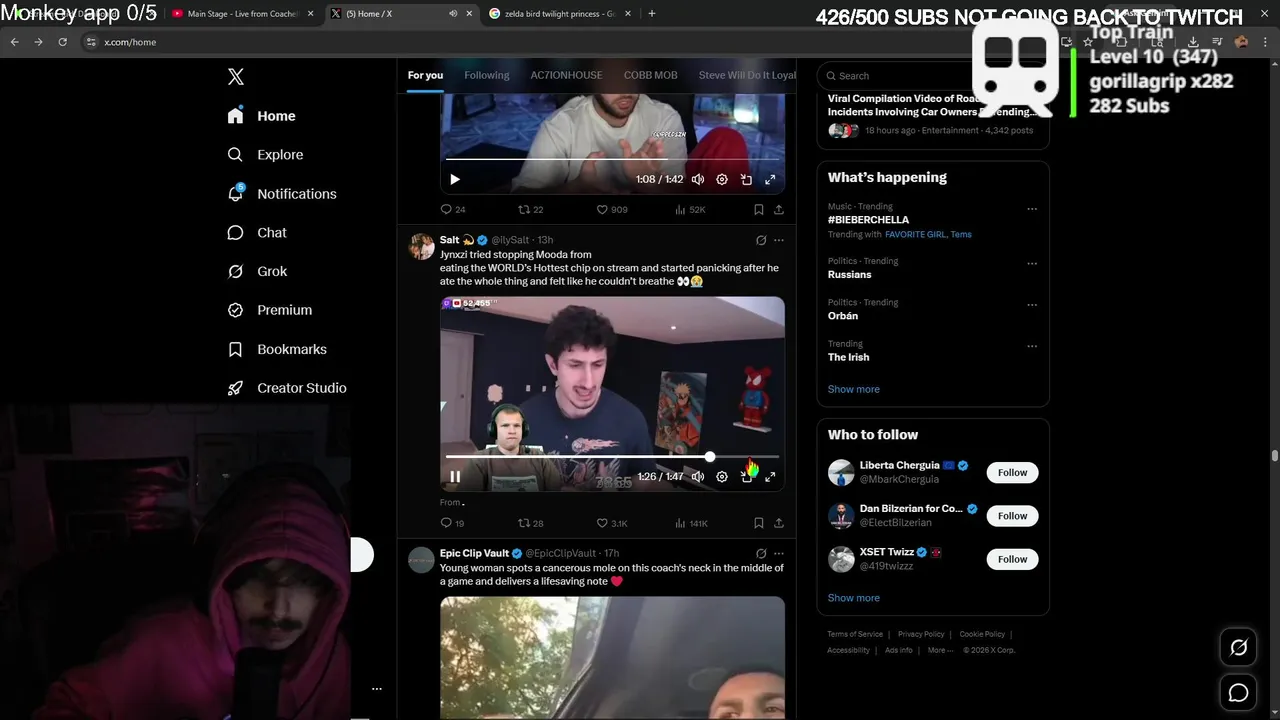The height and width of the screenshot is (720, 1280).
Task: View 141K analytics on Salt's post
Action: 691,523
